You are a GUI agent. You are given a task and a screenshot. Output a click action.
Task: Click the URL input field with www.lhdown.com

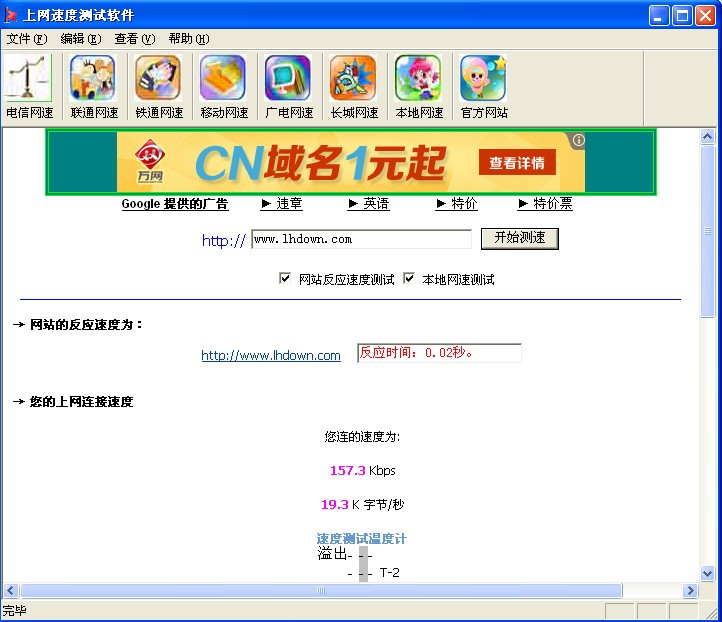tap(361, 239)
